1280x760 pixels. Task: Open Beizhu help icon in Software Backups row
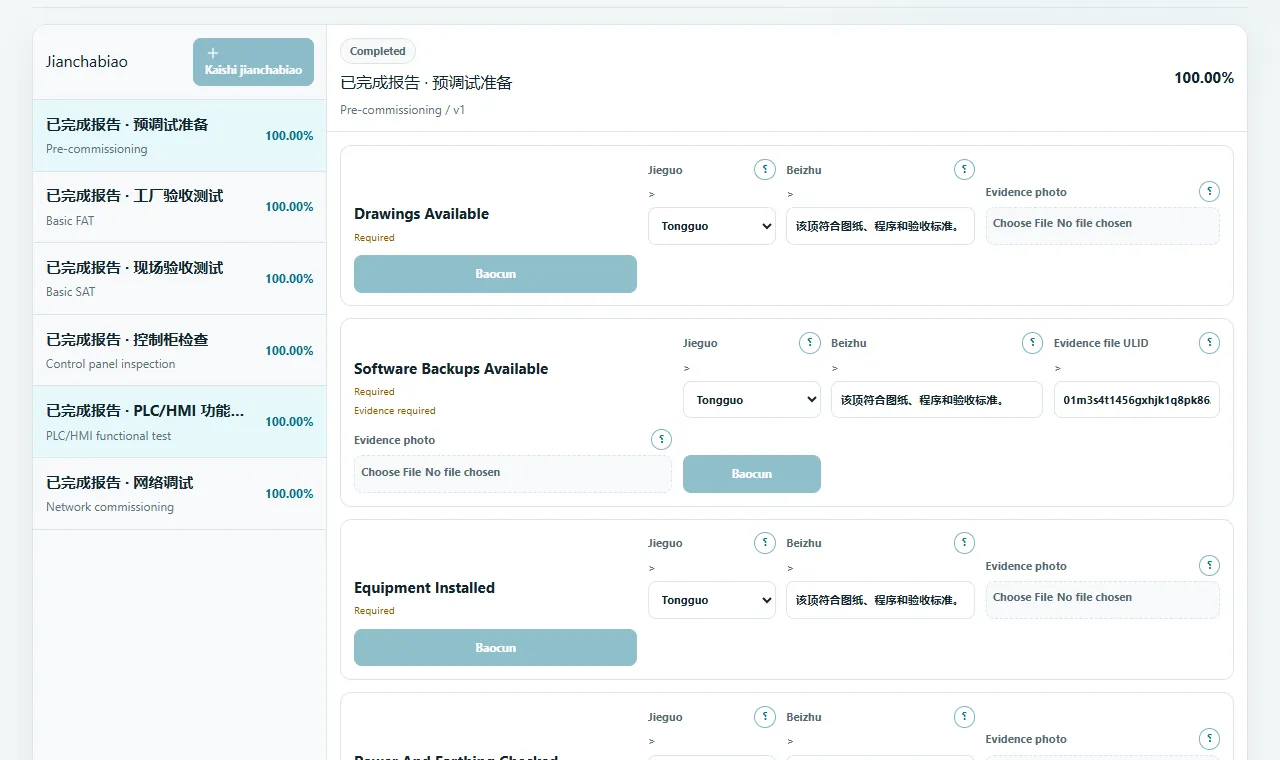(x=1032, y=343)
